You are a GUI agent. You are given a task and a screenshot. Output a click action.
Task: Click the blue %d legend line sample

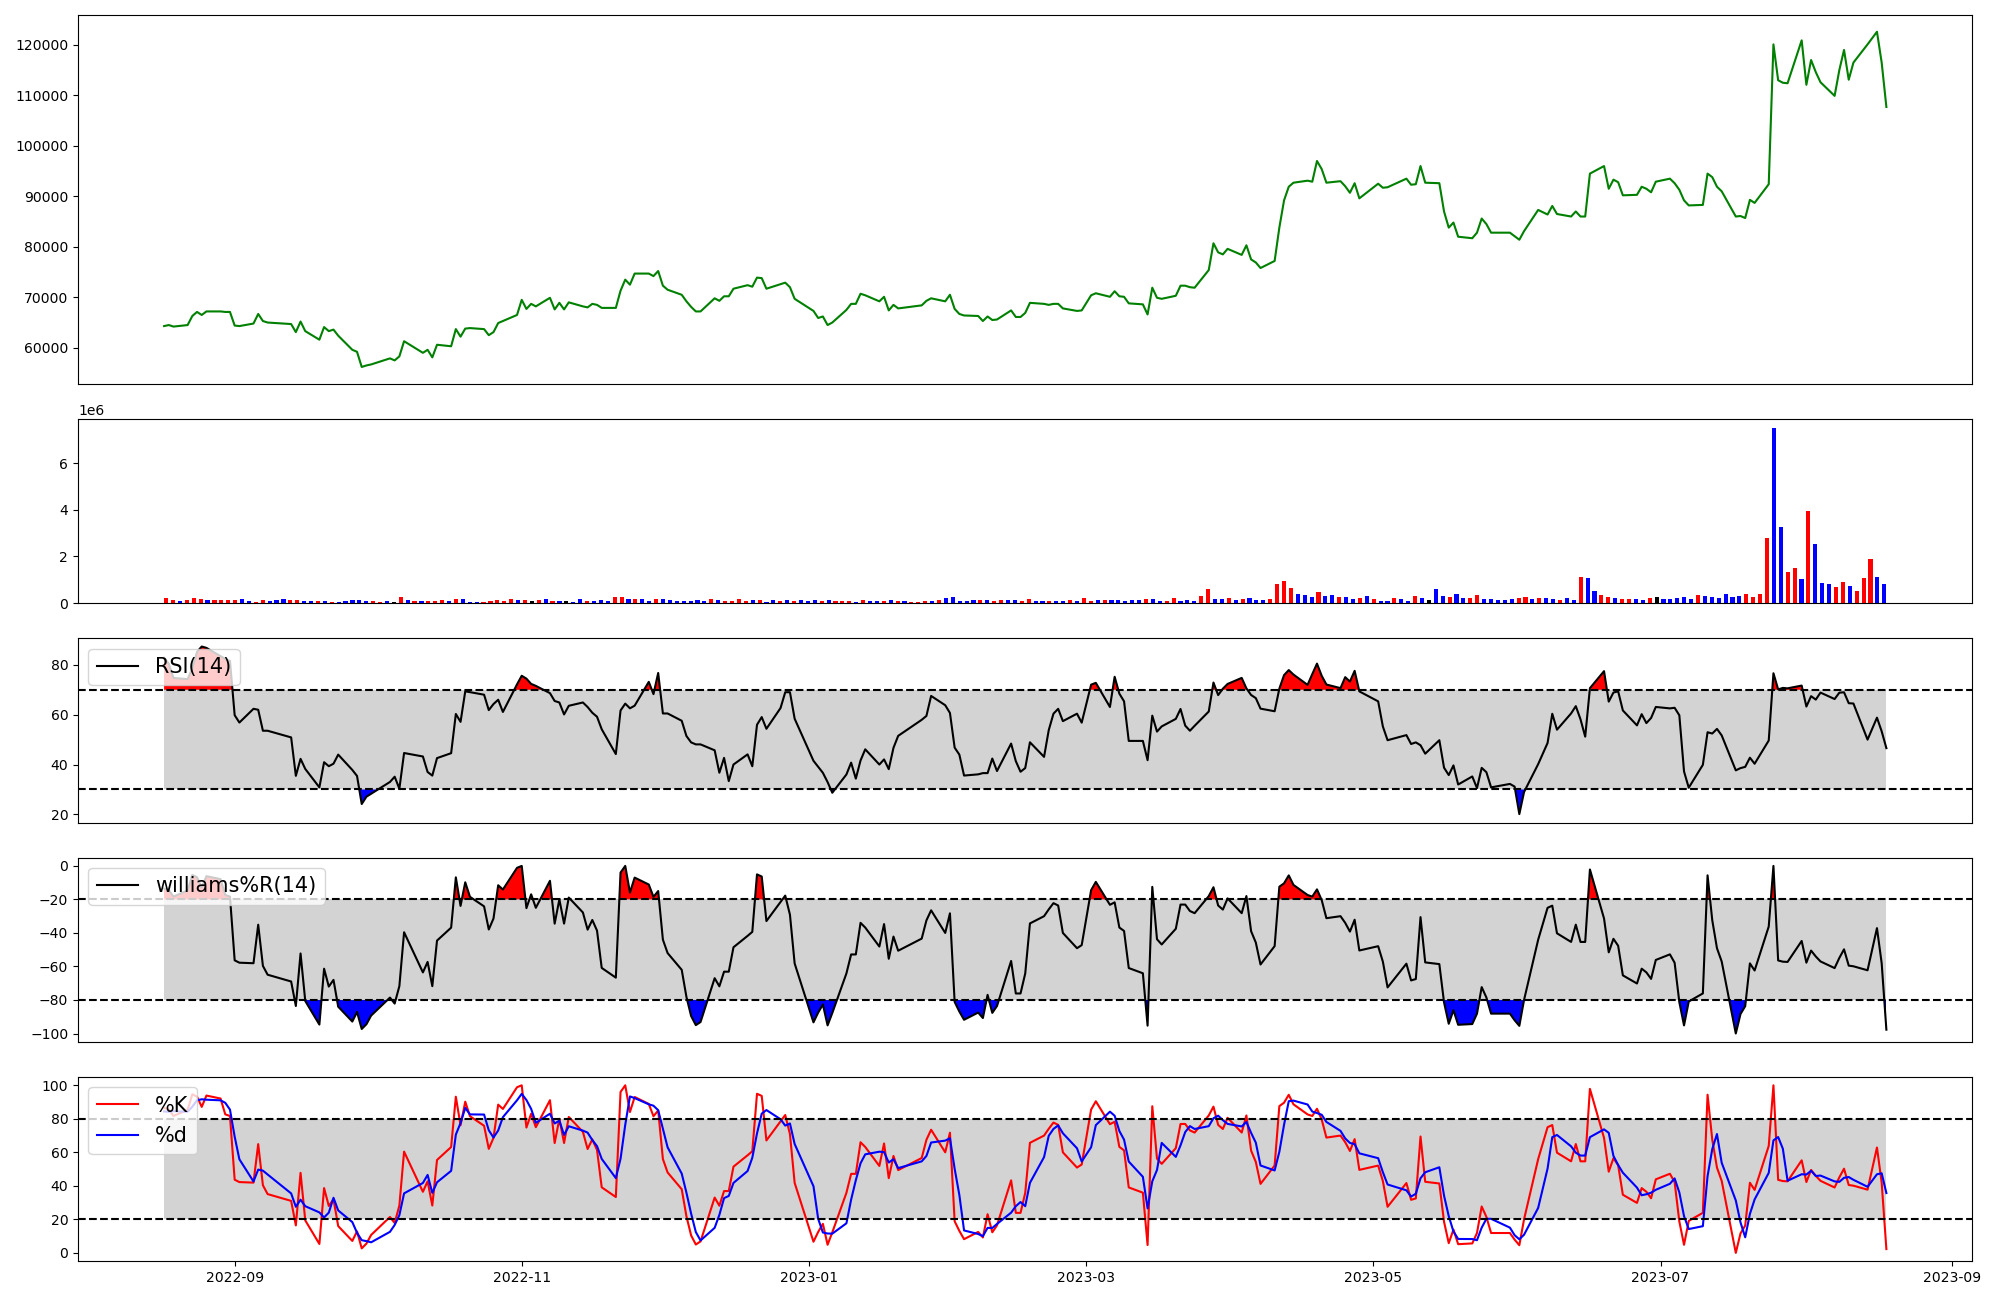118,1135
